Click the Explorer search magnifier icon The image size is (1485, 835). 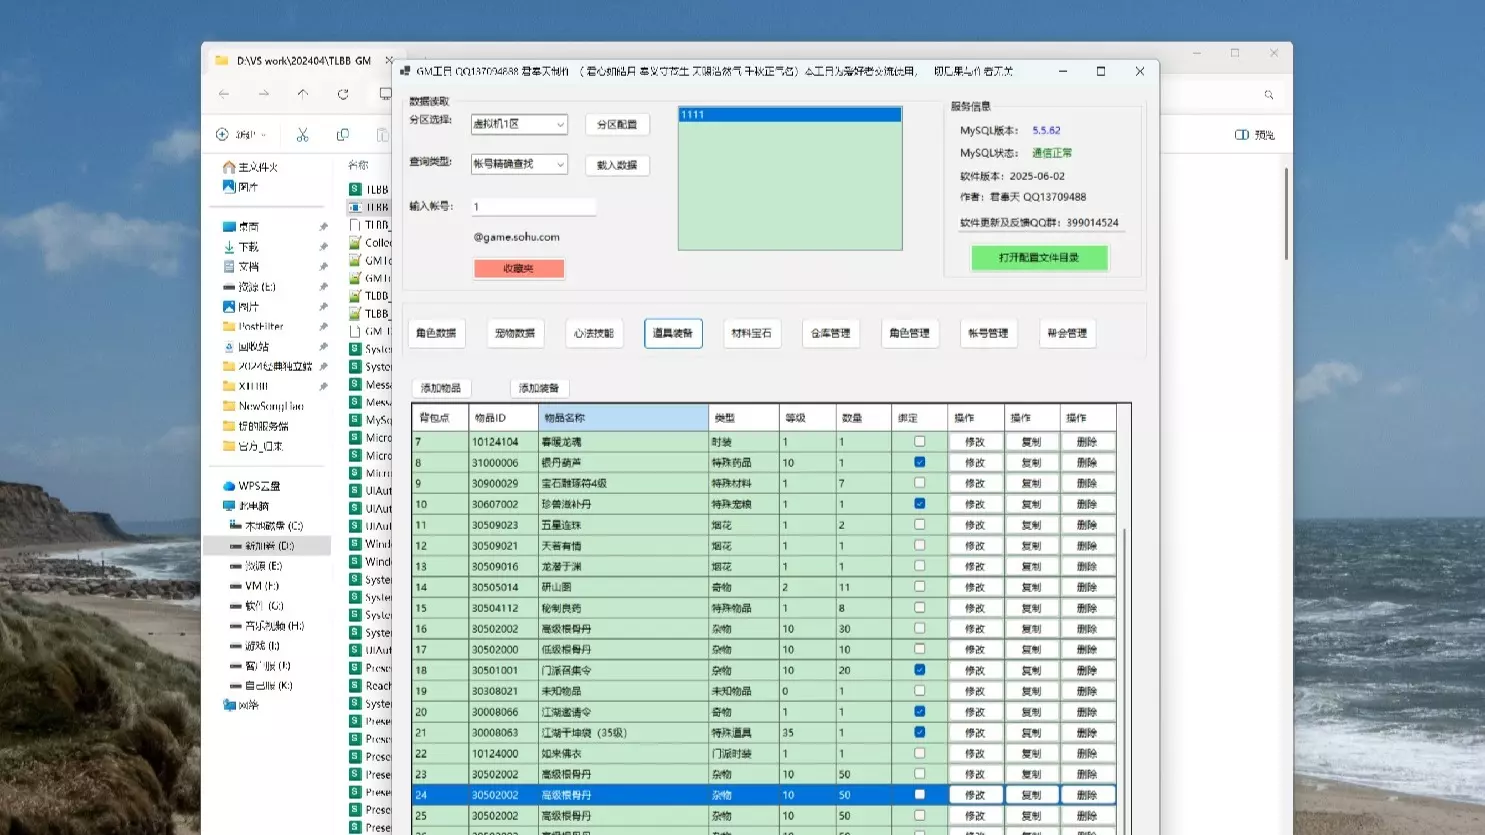point(1269,95)
